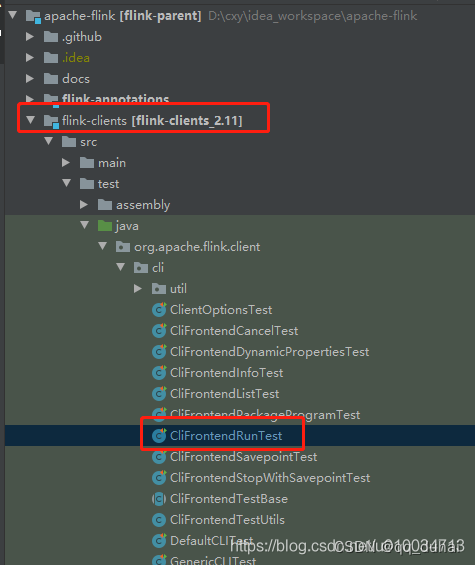Open the ClientOptionsTest file

[x=221, y=310]
